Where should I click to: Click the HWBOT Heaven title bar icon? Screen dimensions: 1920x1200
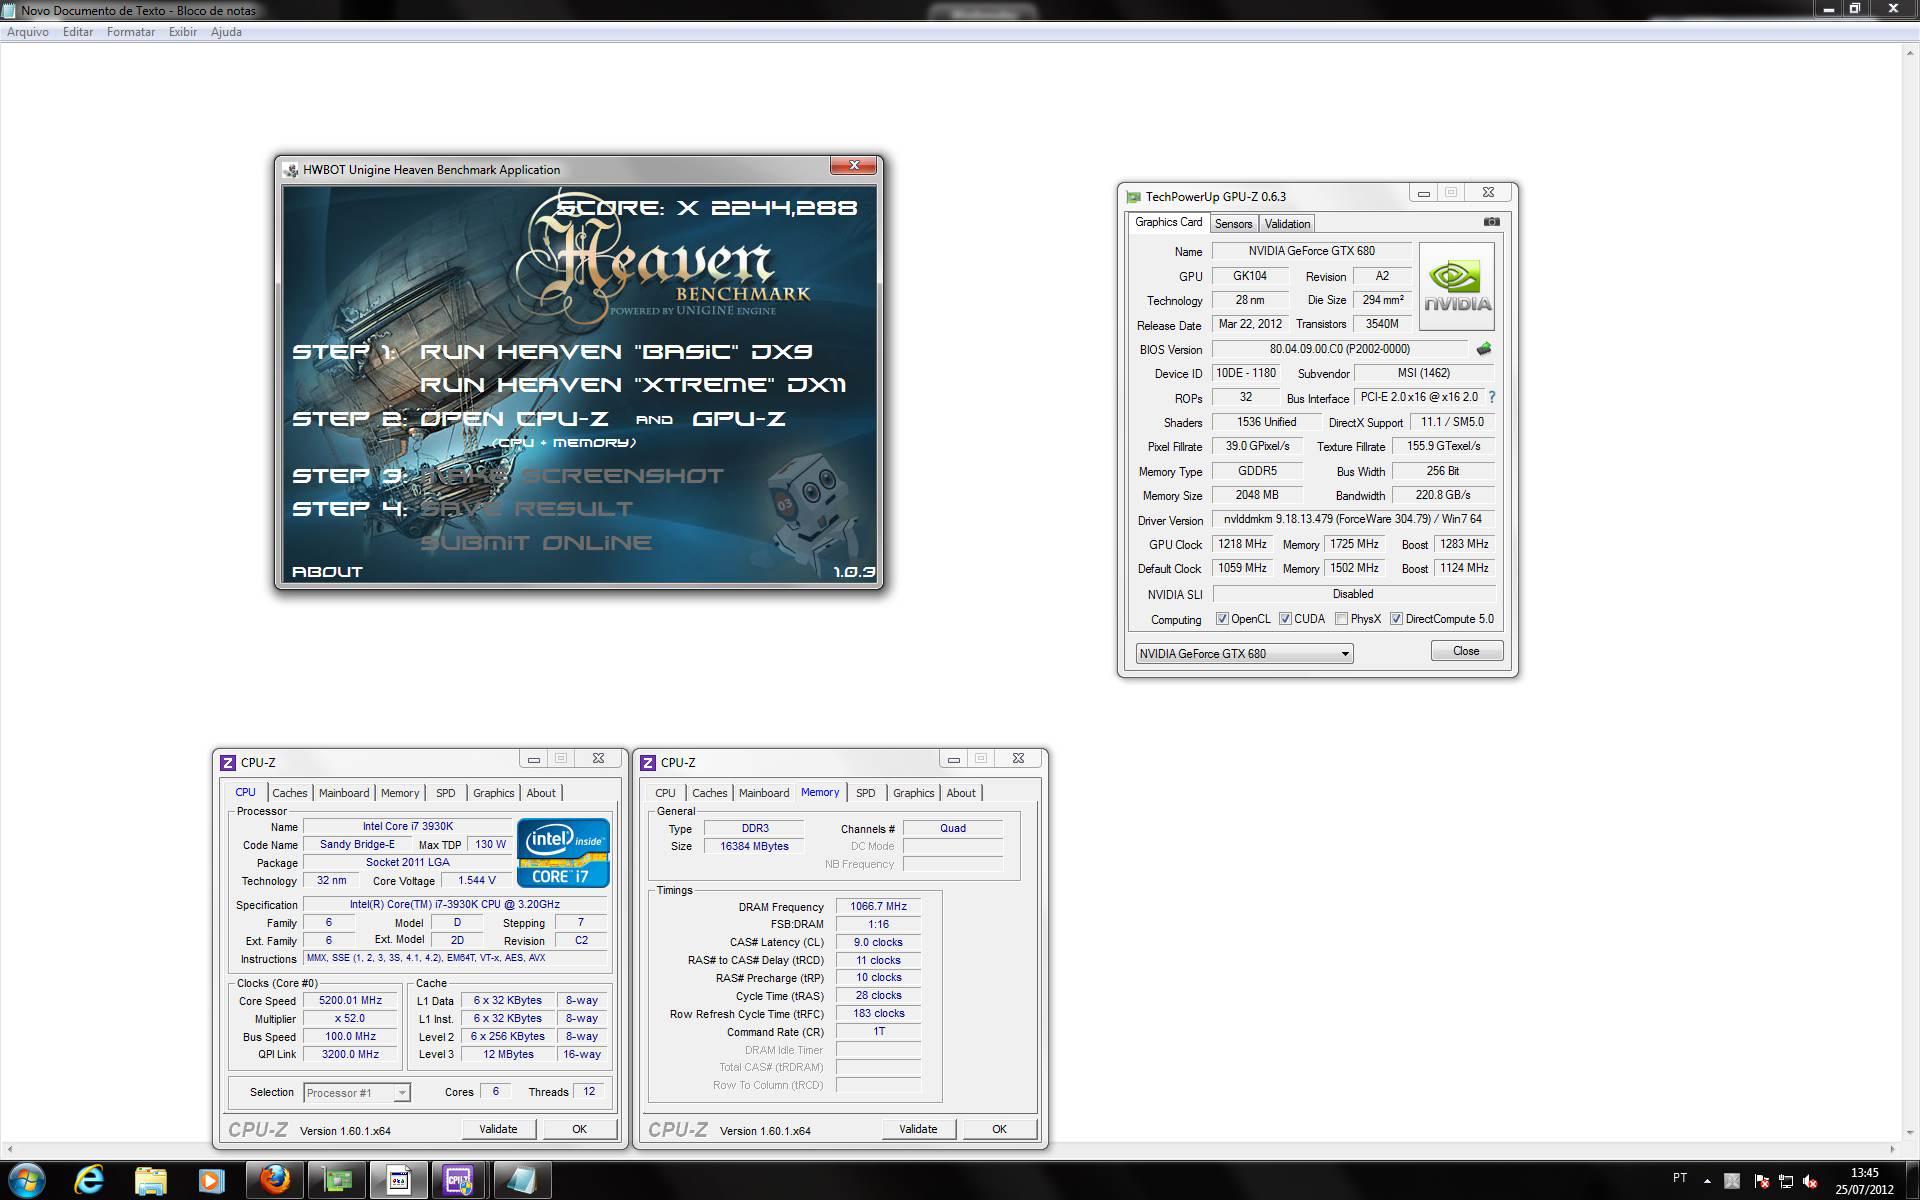click(291, 170)
